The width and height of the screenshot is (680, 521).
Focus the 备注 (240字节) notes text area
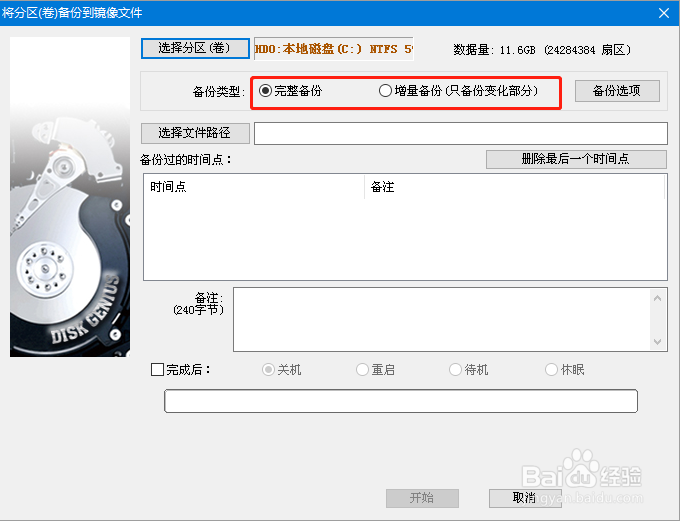coord(441,319)
